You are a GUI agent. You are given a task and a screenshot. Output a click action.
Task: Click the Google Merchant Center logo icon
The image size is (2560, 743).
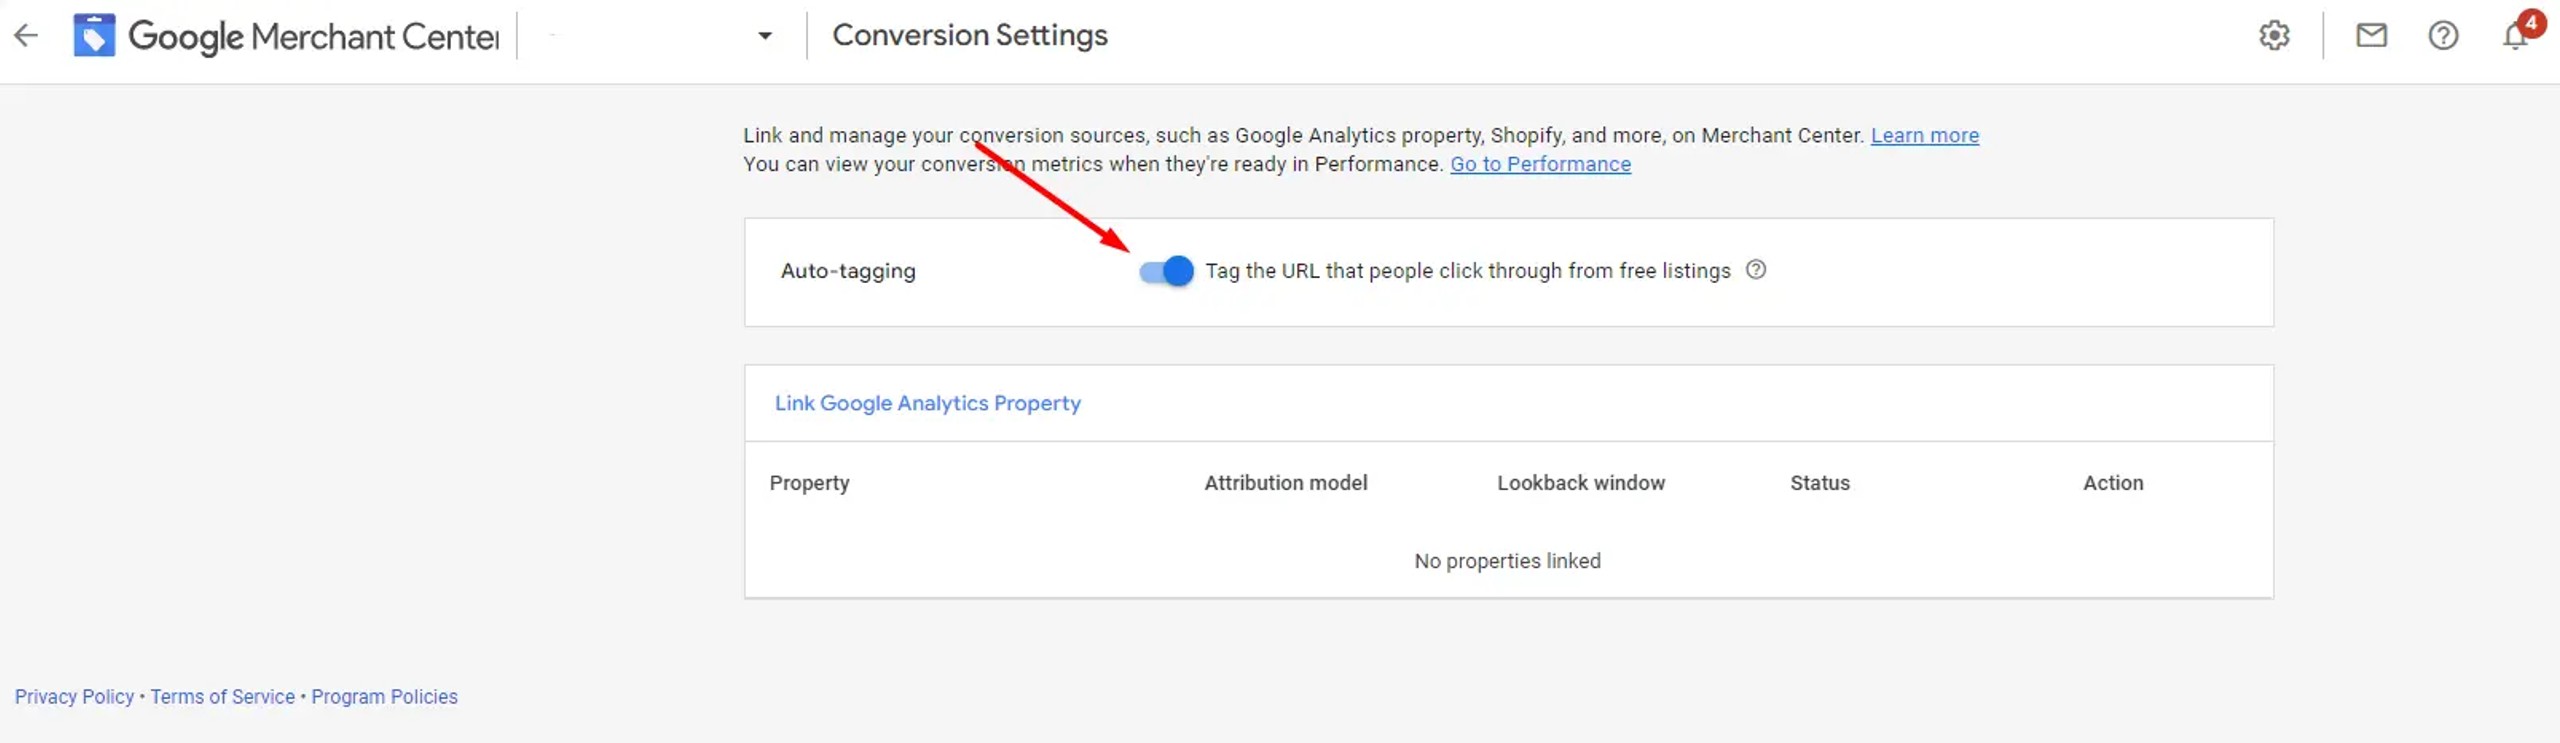point(94,36)
